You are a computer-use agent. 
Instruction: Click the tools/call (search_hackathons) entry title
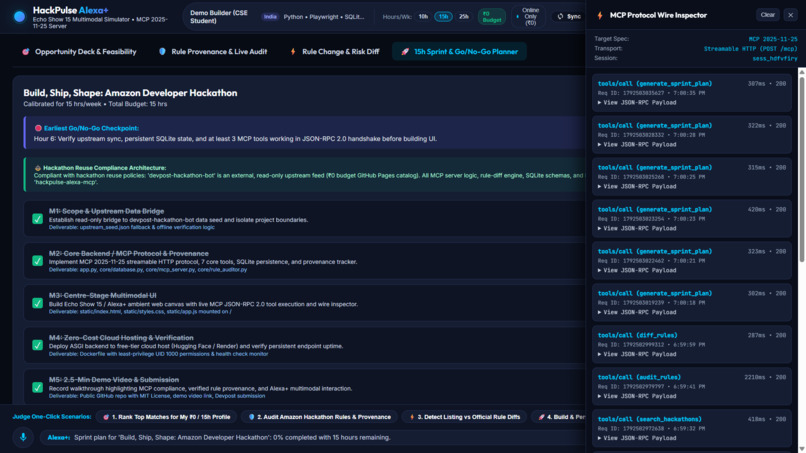(x=649, y=419)
